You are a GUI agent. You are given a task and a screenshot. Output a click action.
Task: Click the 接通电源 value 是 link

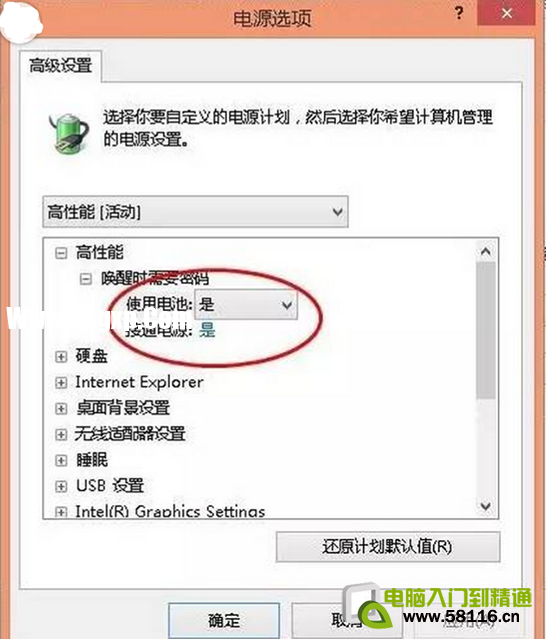(207, 330)
